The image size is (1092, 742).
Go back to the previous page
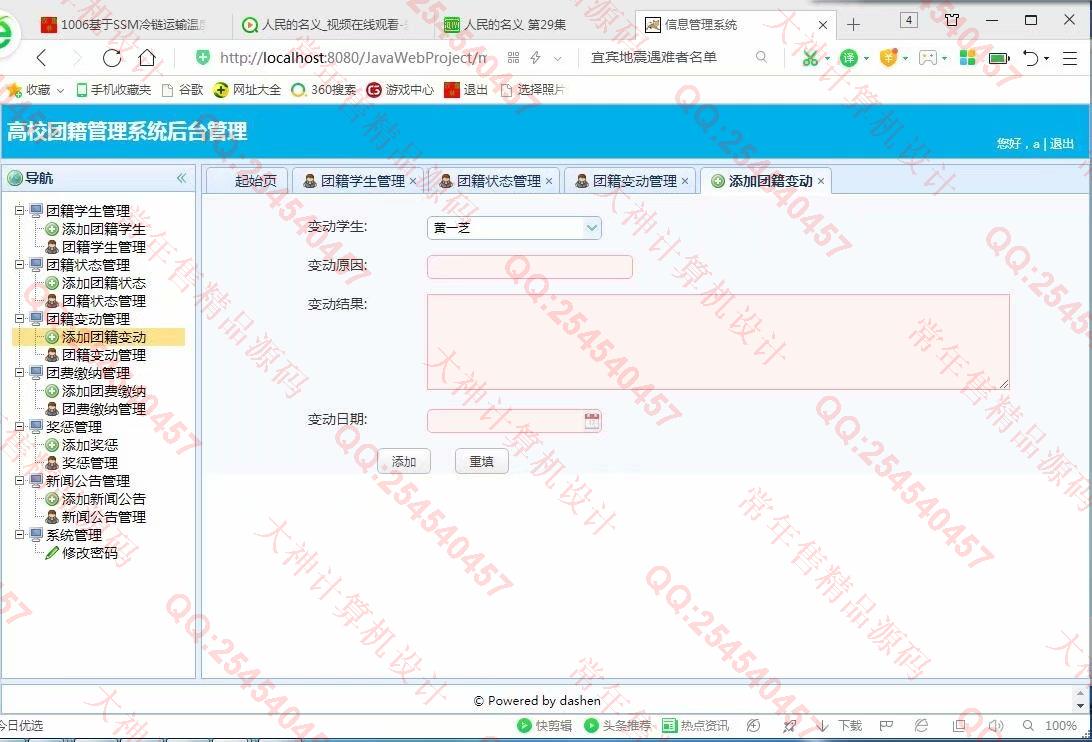click(x=42, y=58)
